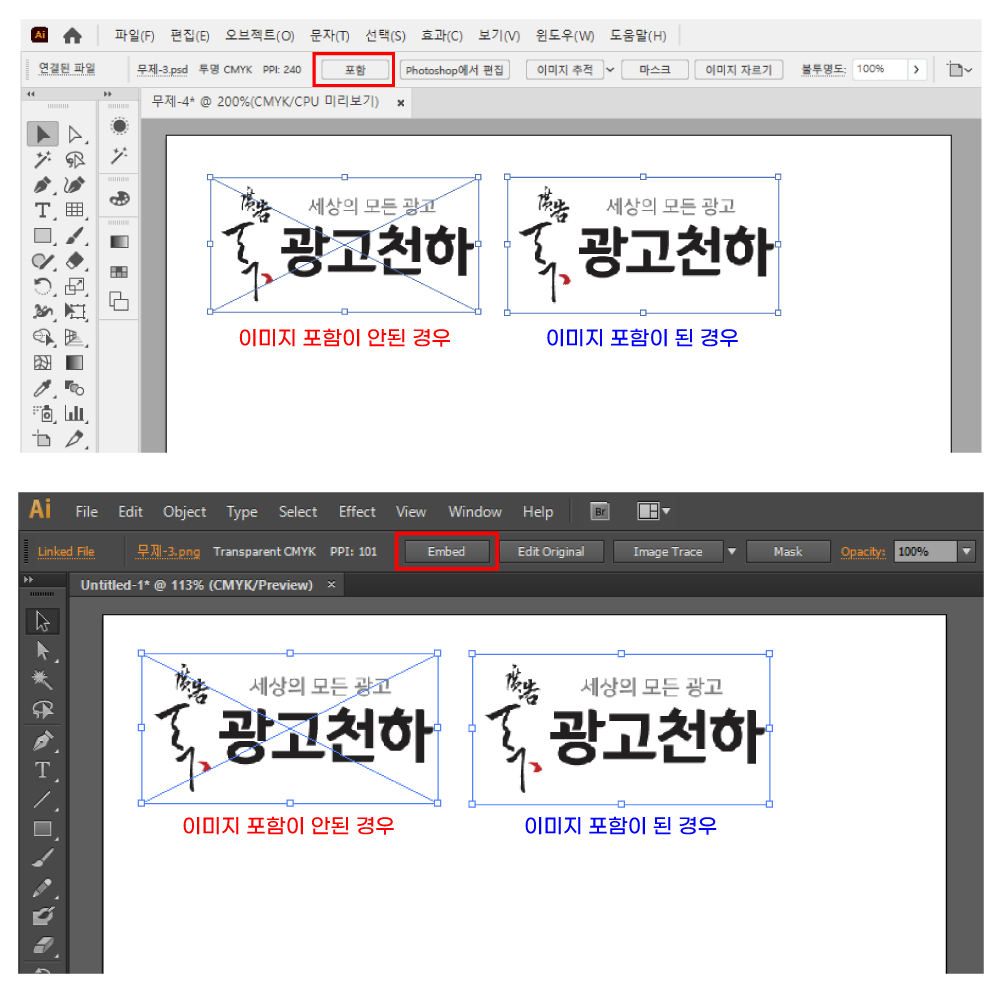Viewport: 1000px width, 987px height.
Task: Click the Home icon in Korean Illustrator
Action: tap(73, 36)
